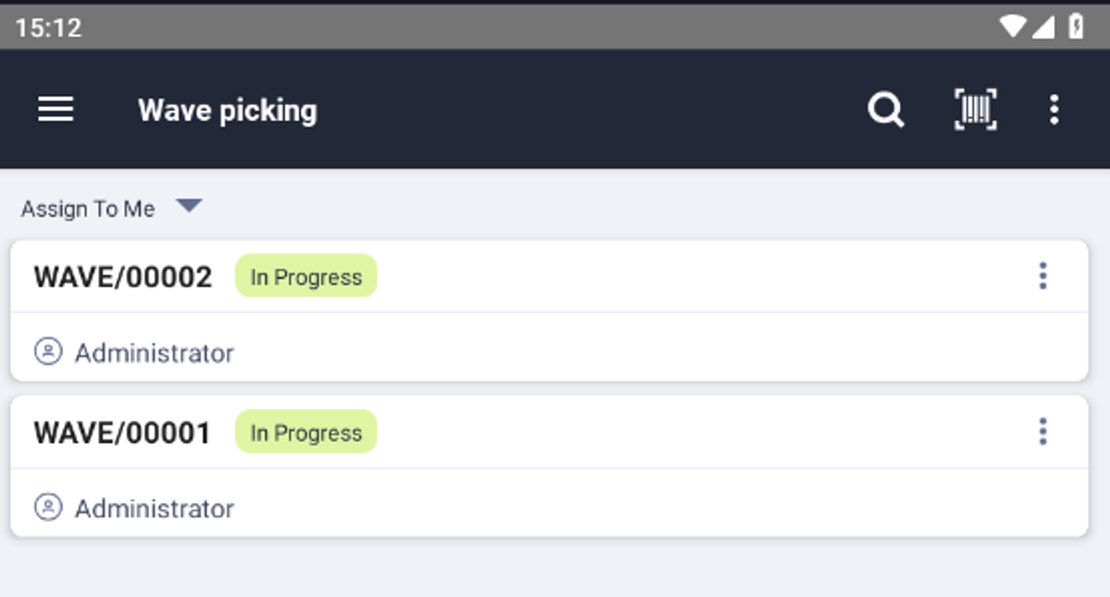Open the hamburger navigation menu
Screen dimensions: 1110x597
[x=55, y=110]
